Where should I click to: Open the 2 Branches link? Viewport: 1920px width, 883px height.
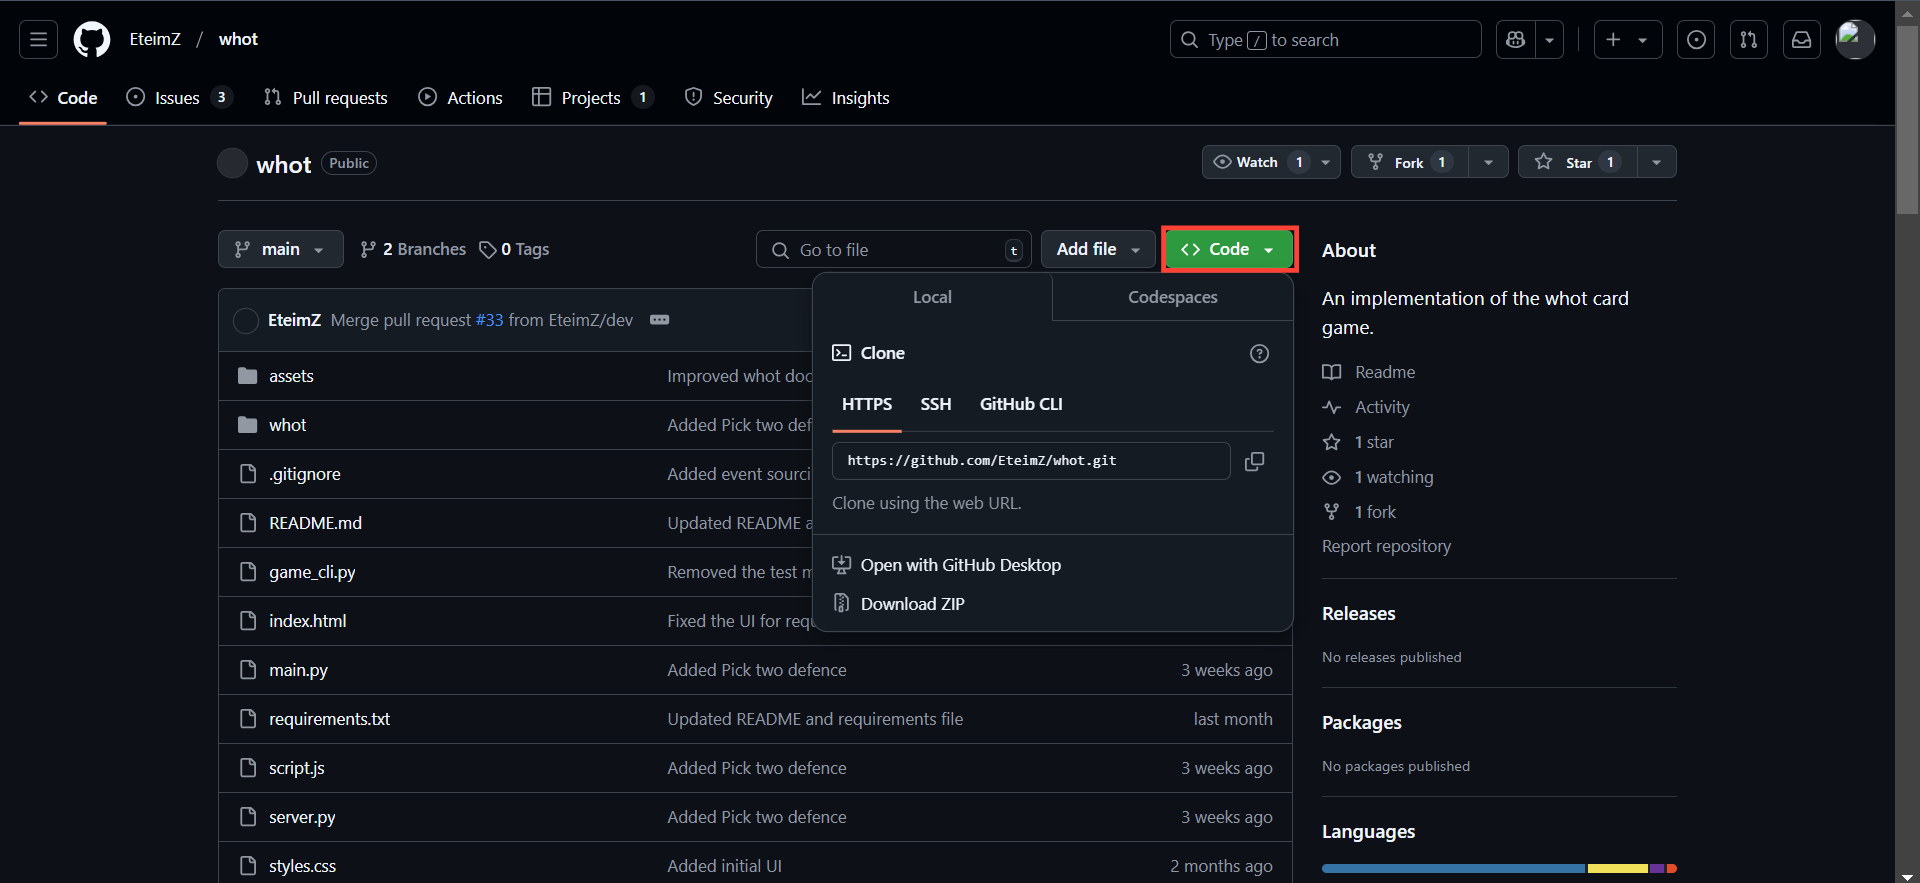[x=413, y=249]
